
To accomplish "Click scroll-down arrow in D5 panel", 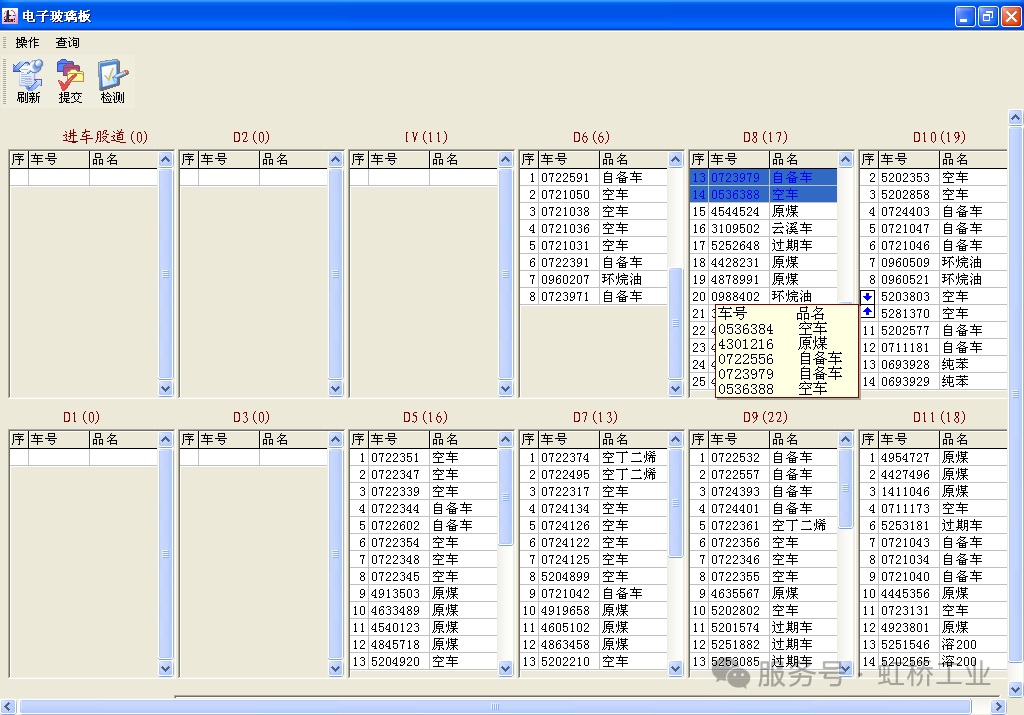I will 506,669.
